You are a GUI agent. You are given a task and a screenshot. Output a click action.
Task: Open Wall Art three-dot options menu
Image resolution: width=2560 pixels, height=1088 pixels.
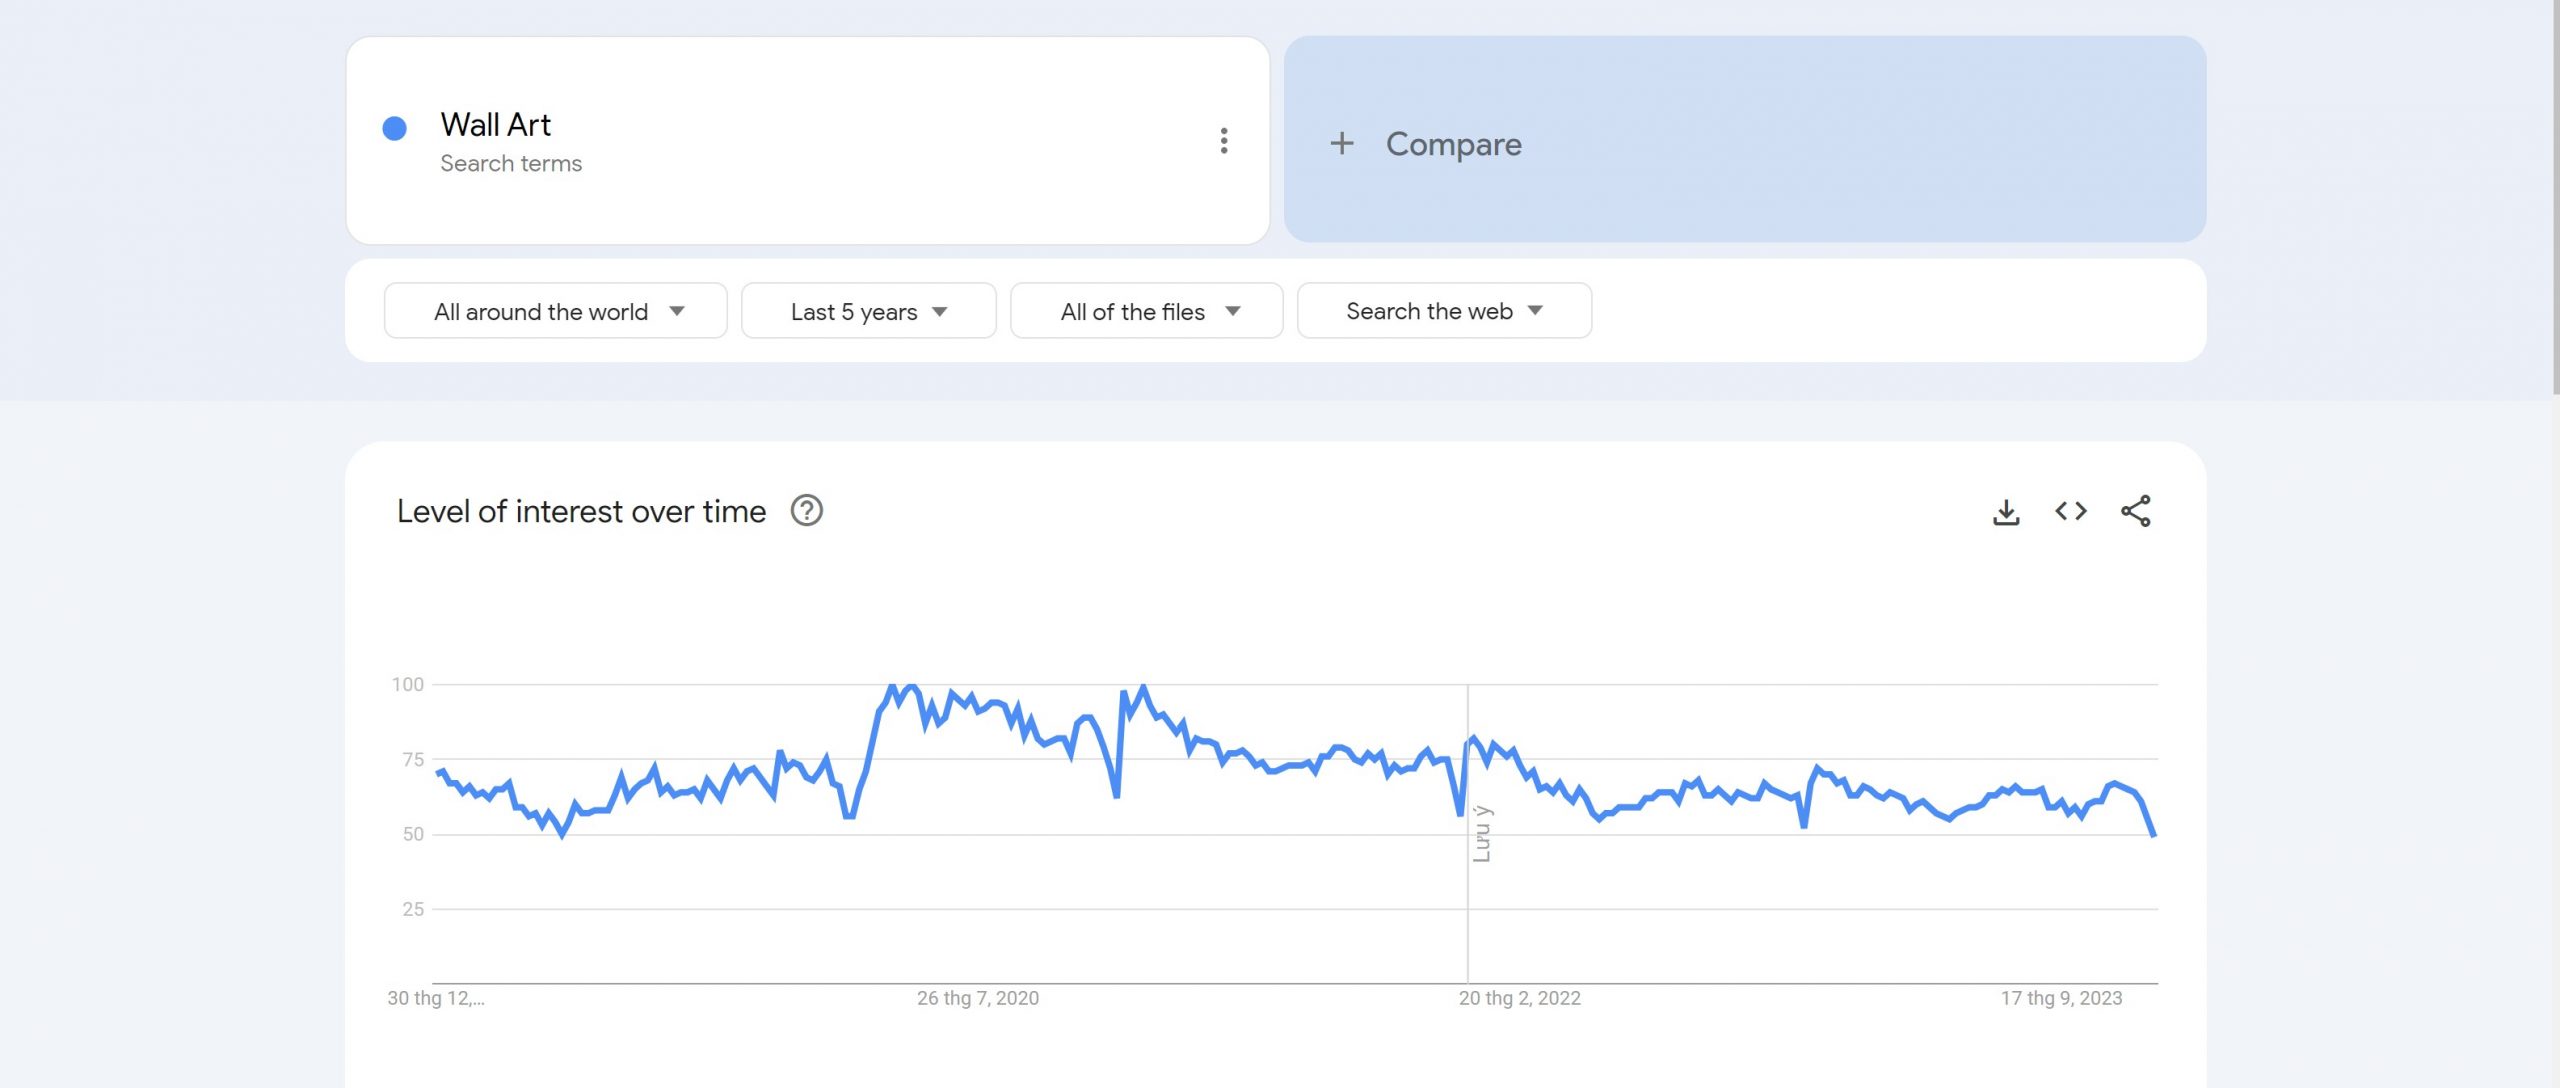1223,141
